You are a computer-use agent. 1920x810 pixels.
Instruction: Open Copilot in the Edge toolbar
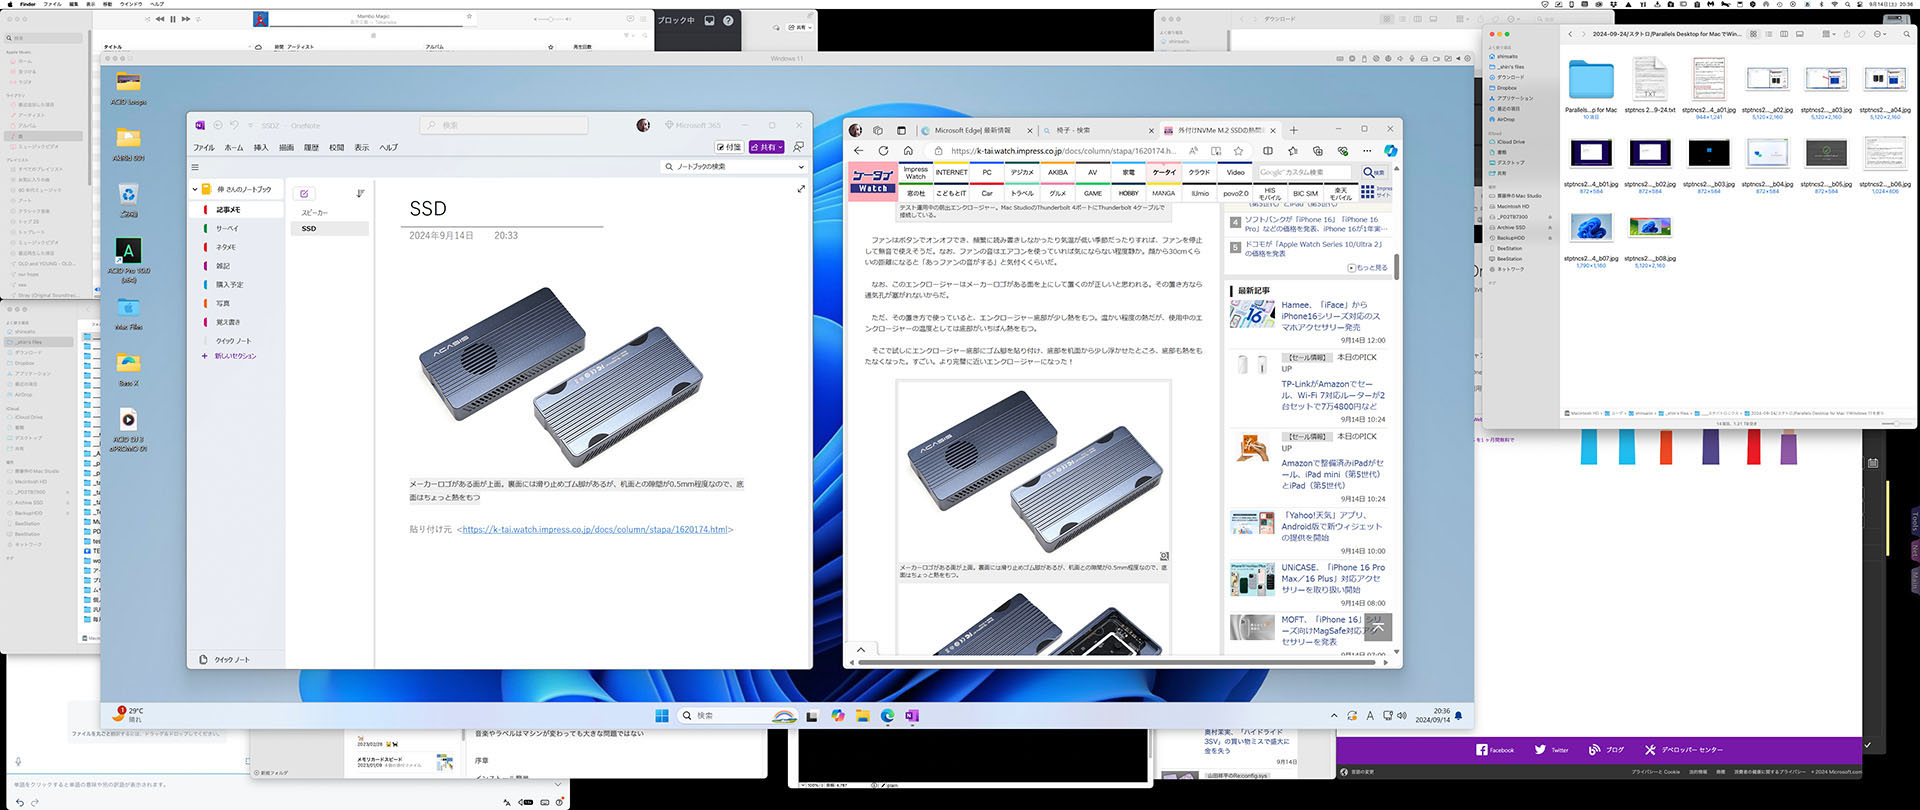(x=1390, y=151)
